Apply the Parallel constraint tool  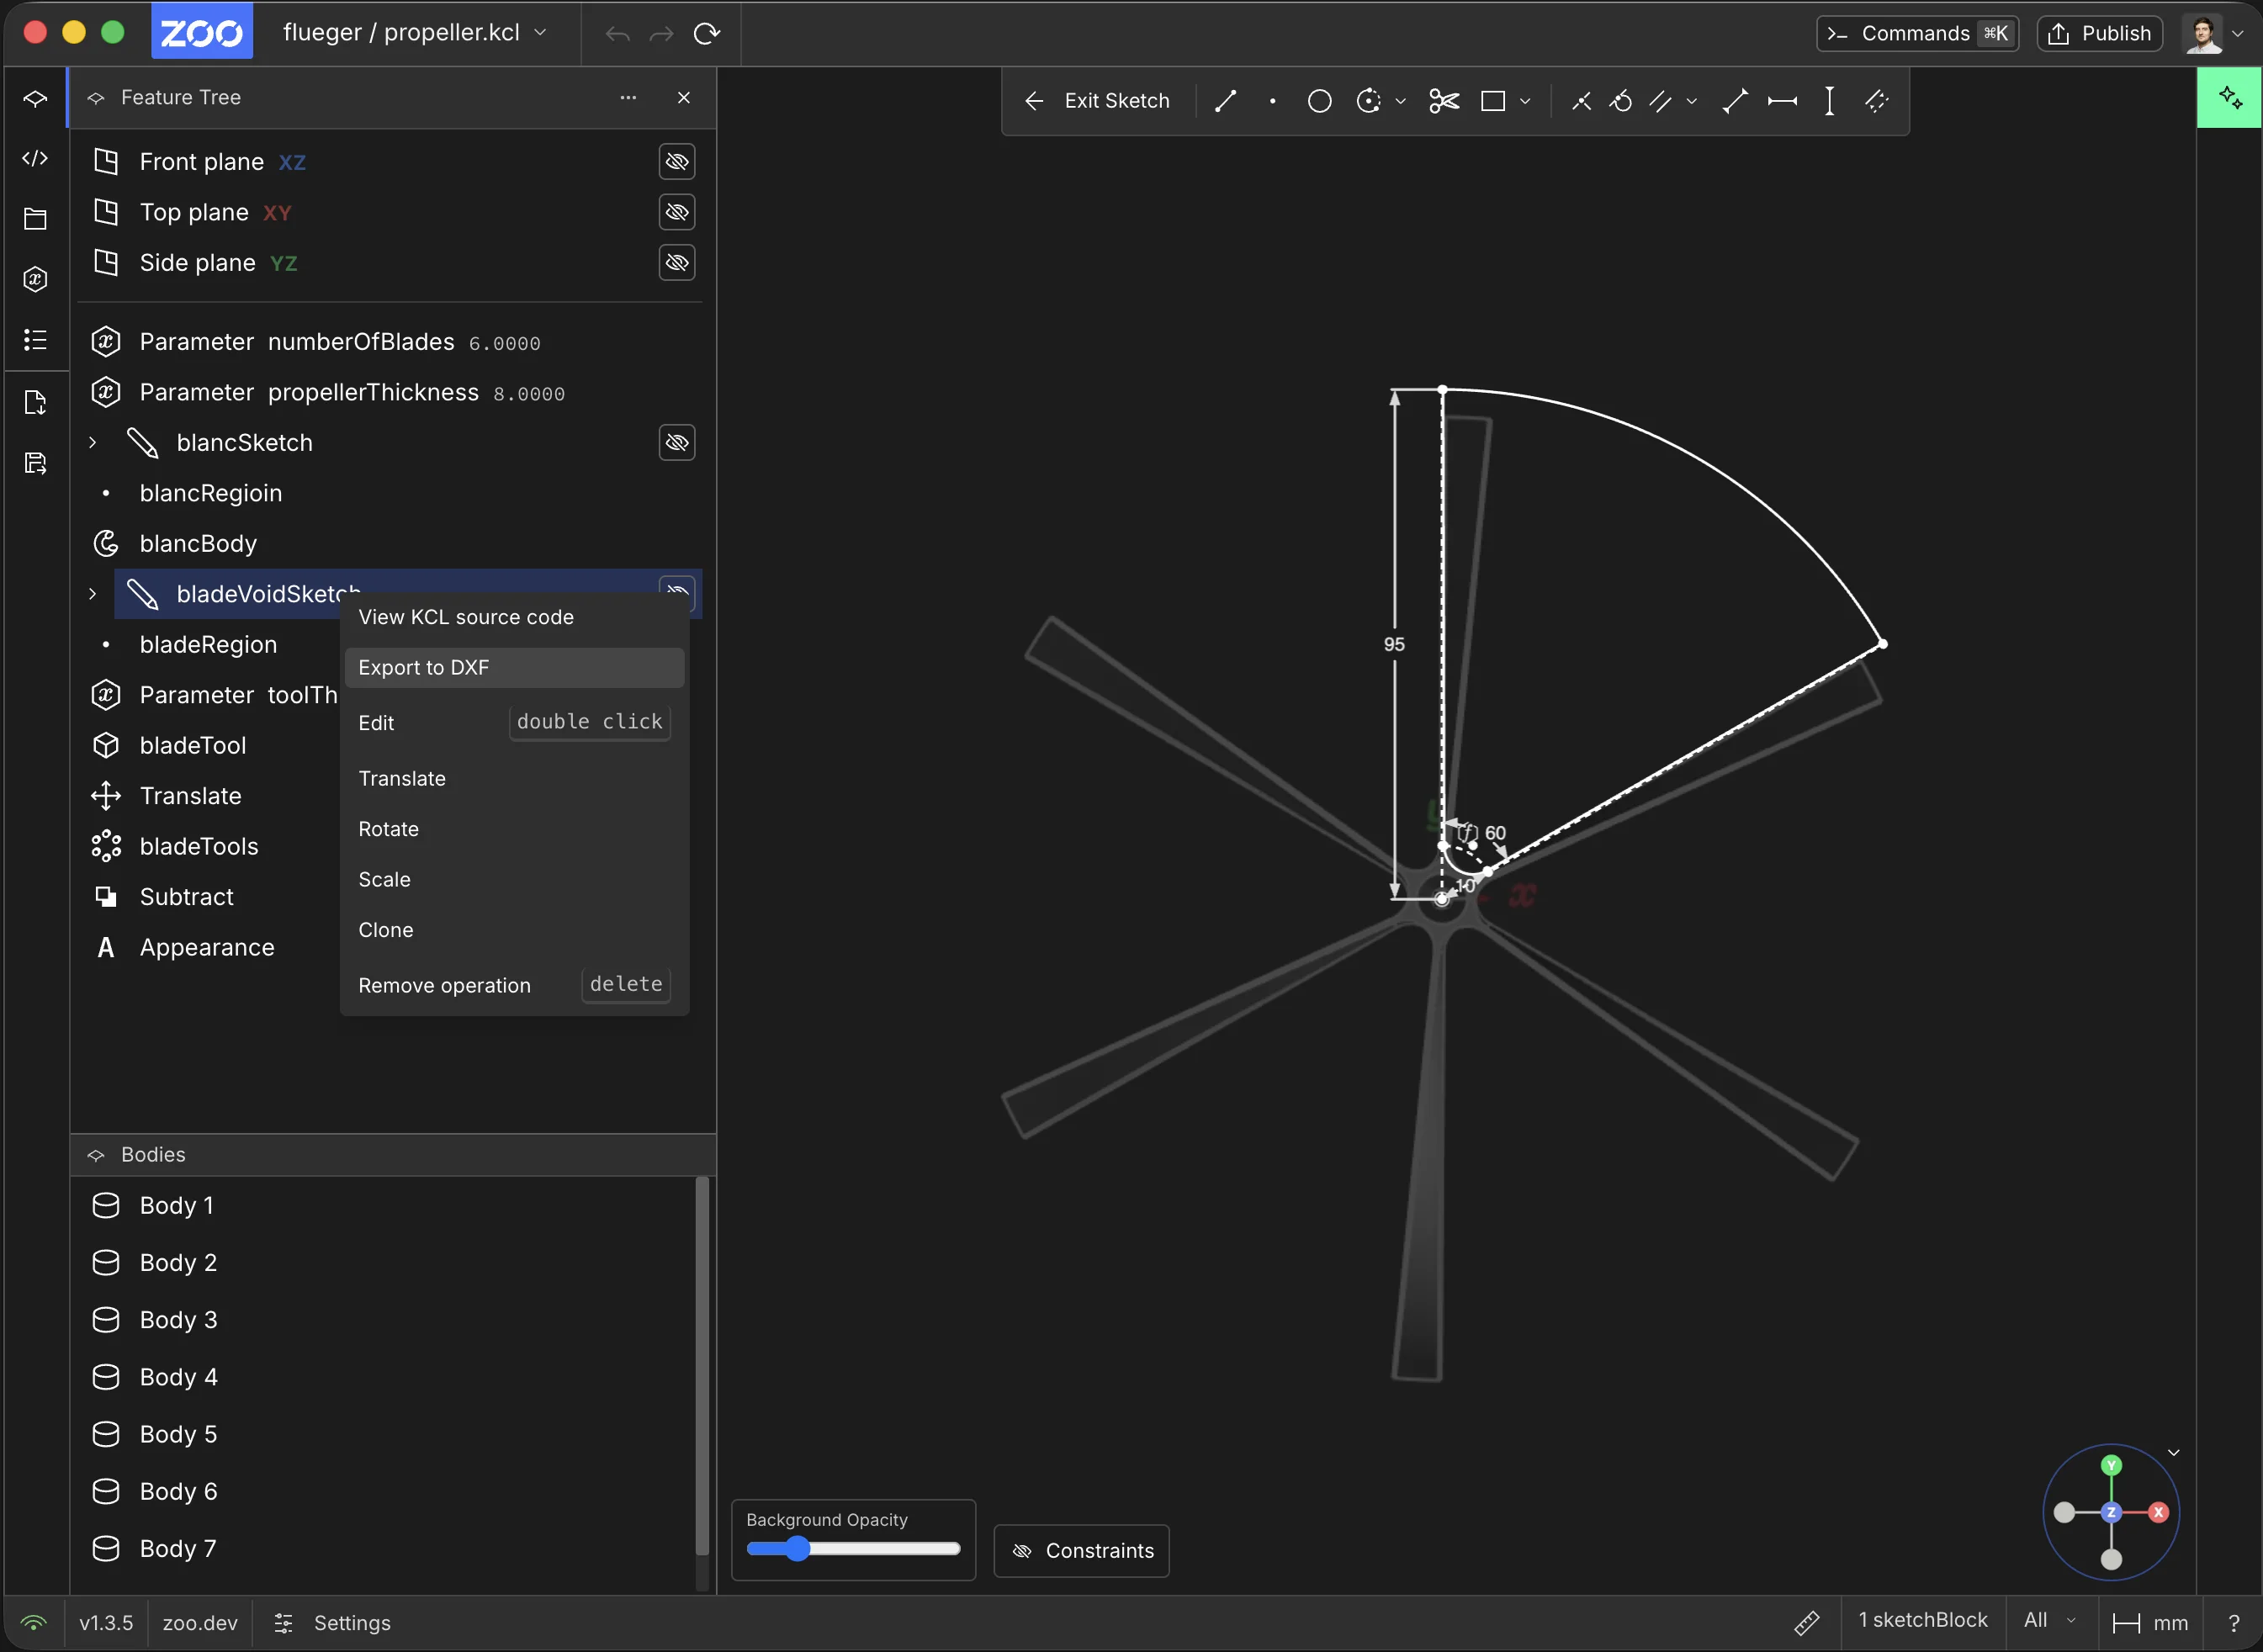click(1660, 101)
